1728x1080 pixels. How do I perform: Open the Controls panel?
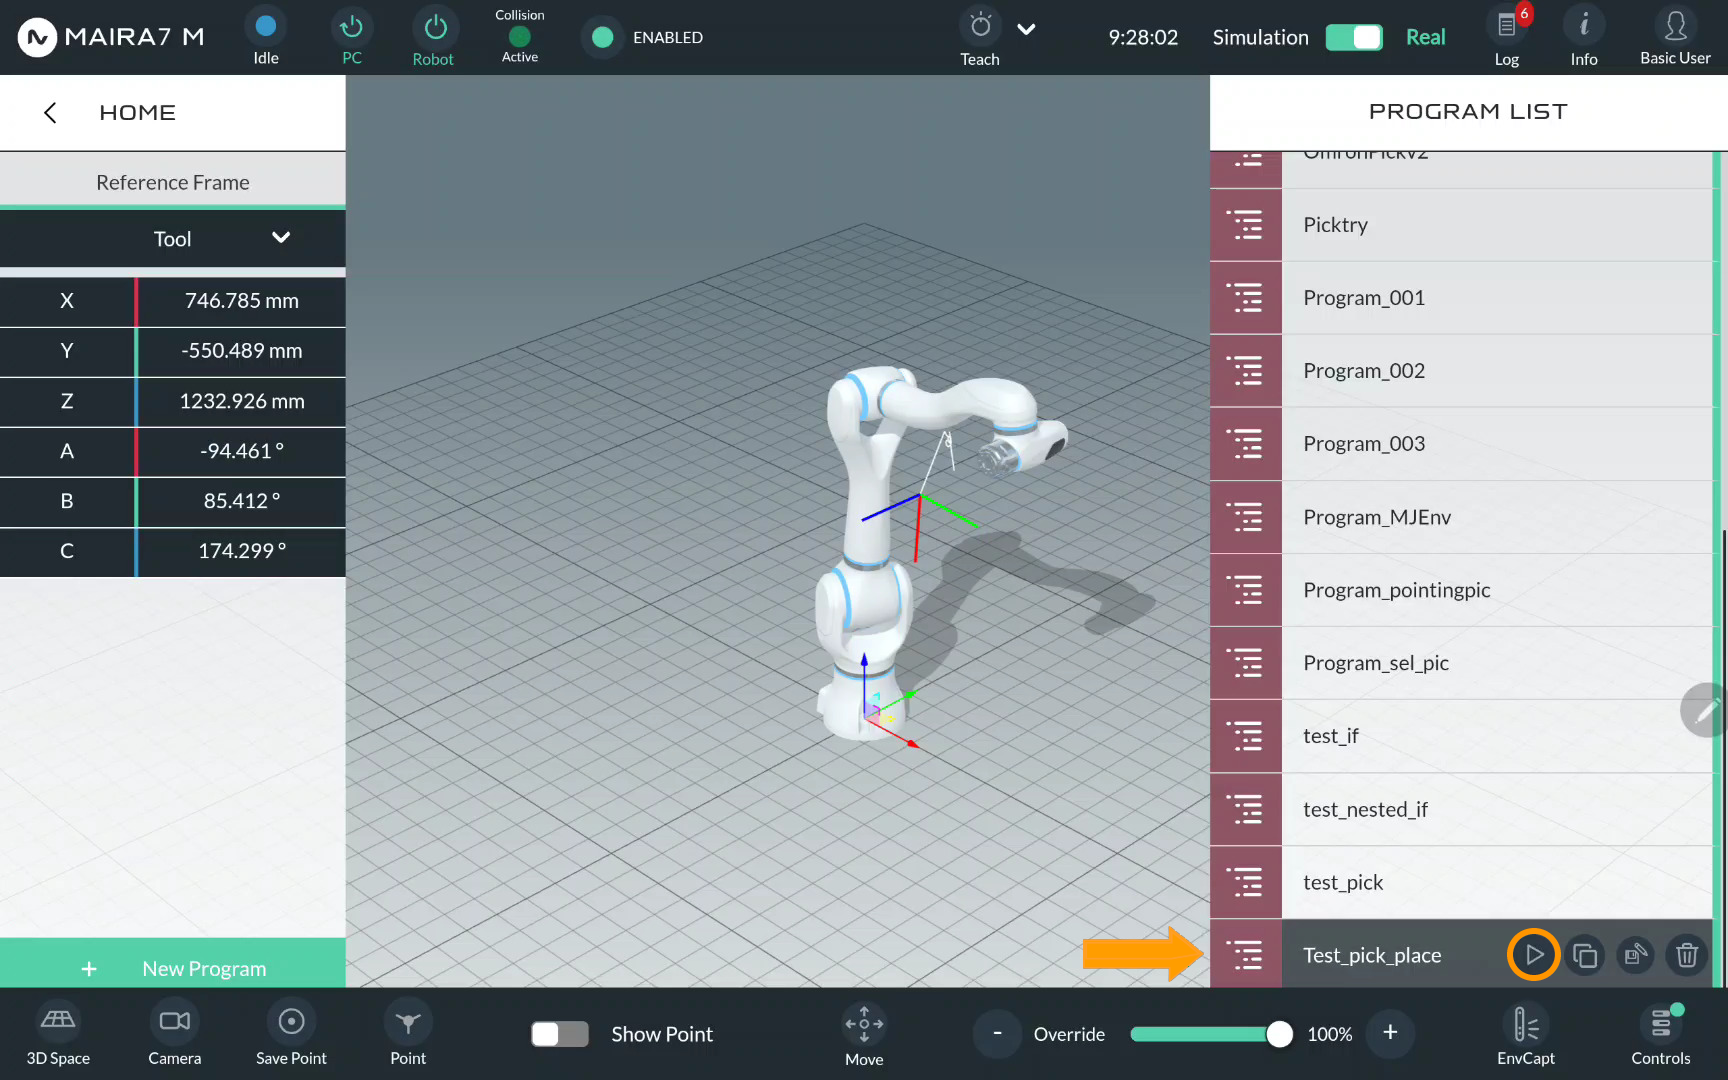pyautogui.click(x=1661, y=1035)
